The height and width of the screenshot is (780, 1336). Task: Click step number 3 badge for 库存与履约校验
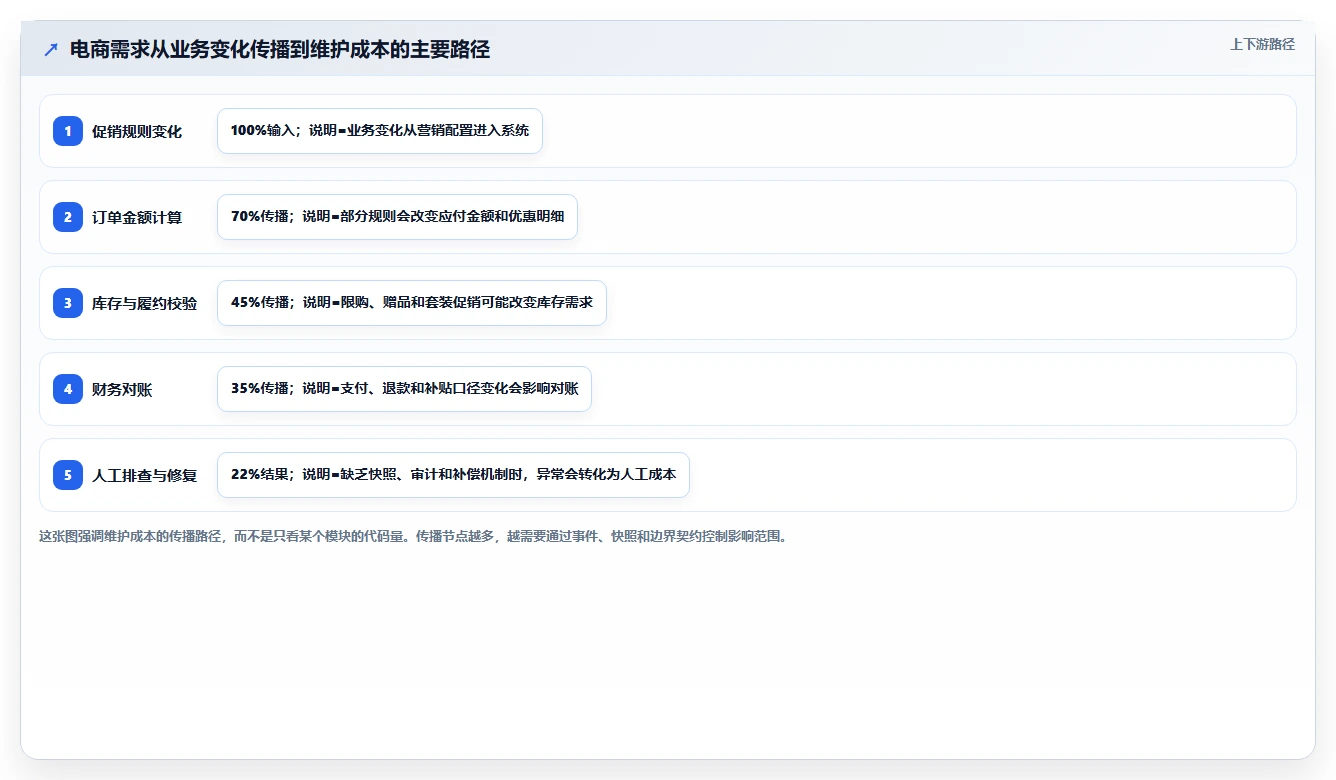pos(68,302)
